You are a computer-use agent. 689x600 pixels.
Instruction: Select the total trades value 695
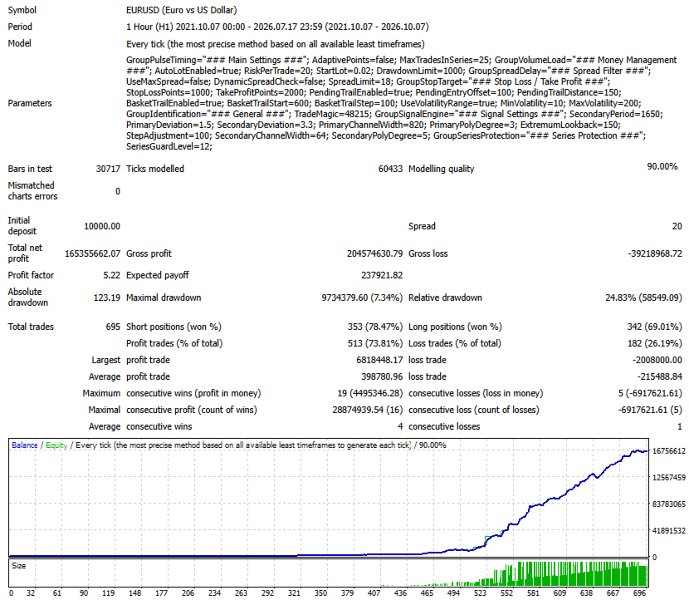click(113, 327)
